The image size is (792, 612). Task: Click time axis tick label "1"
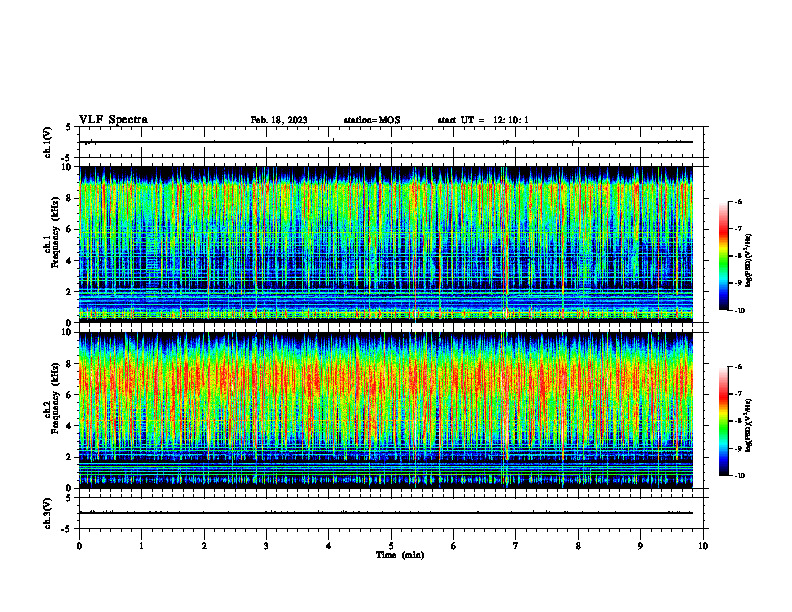click(141, 546)
